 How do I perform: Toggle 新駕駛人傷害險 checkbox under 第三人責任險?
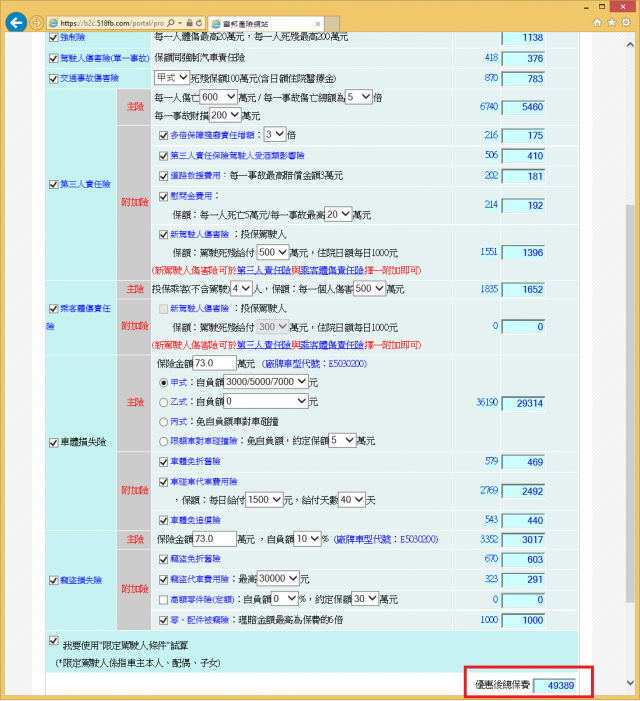pos(164,235)
